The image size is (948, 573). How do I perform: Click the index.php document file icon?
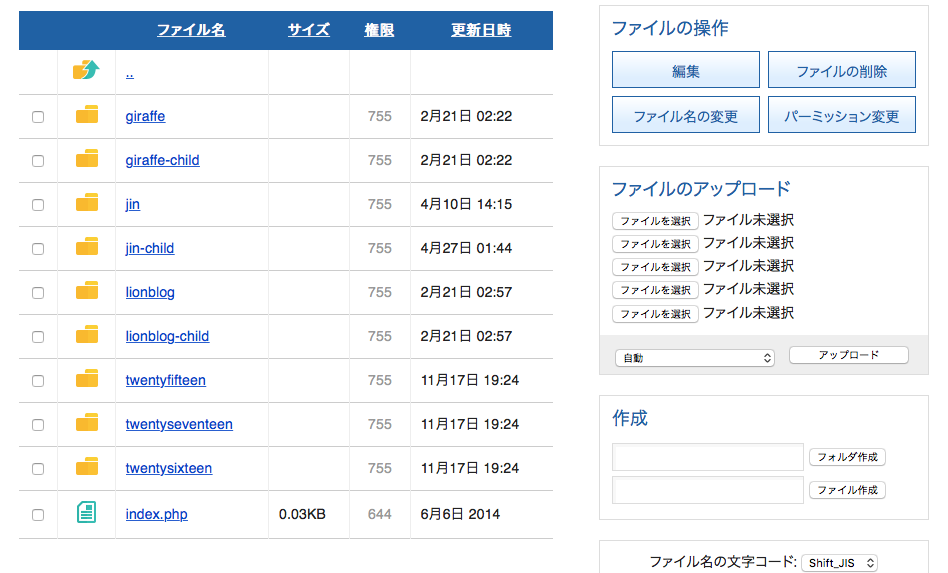click(x=86, y=513)
